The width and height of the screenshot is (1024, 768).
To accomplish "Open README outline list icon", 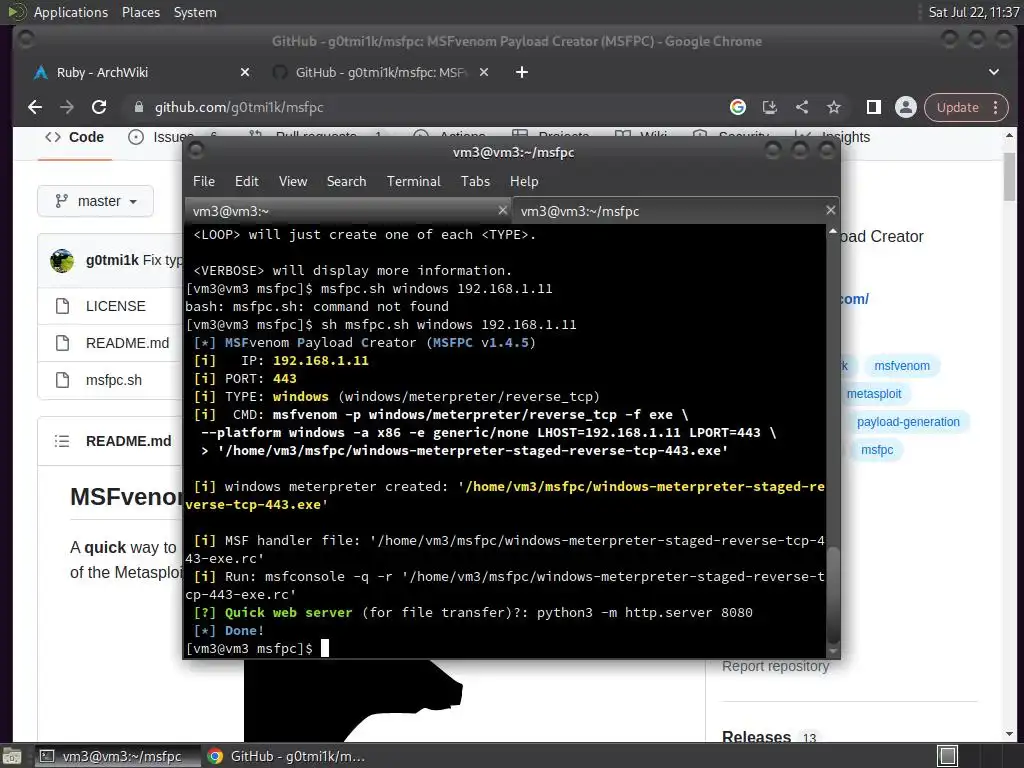I will [x=62, y=441].
